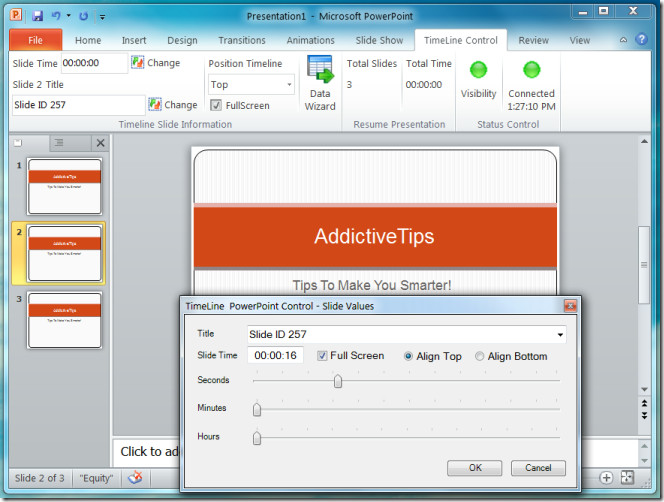Go to the Design tab
664x502 pixels.
click(182, 40)
